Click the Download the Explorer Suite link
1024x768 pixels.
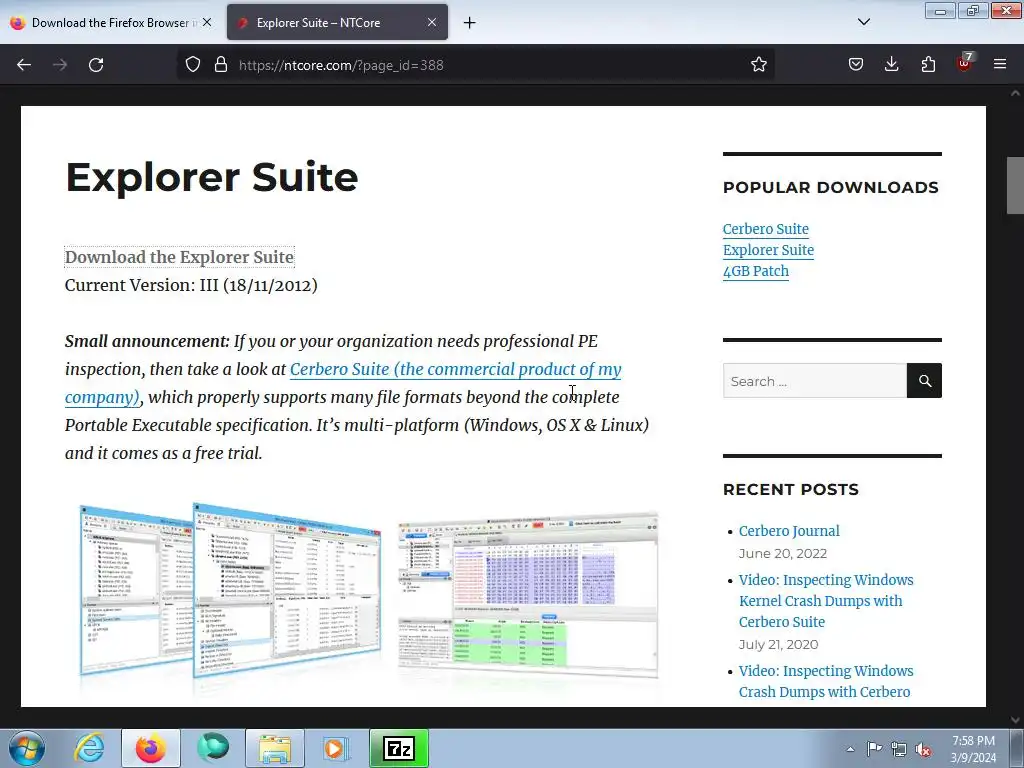[x=180, y=257]
